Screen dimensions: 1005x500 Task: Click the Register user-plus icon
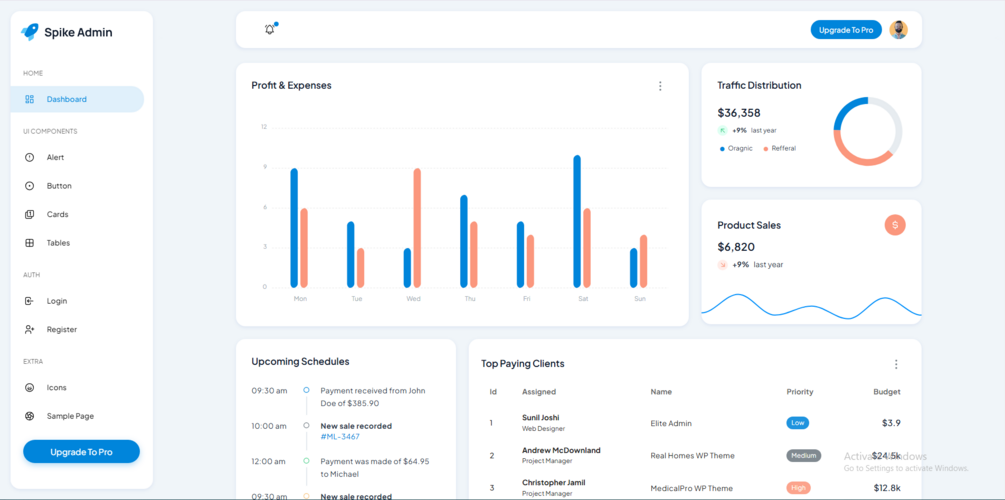(29, 329)
